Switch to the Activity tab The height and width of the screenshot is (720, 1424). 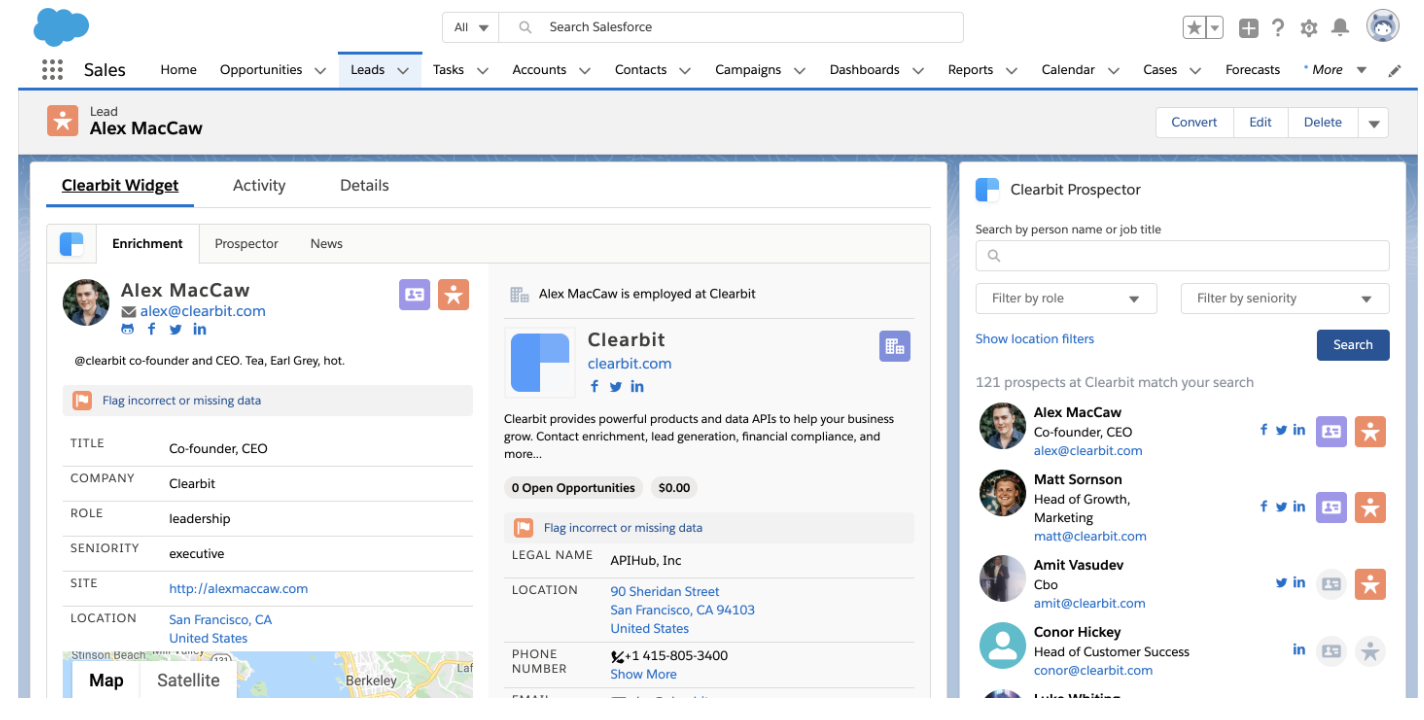tap(259, 185)
